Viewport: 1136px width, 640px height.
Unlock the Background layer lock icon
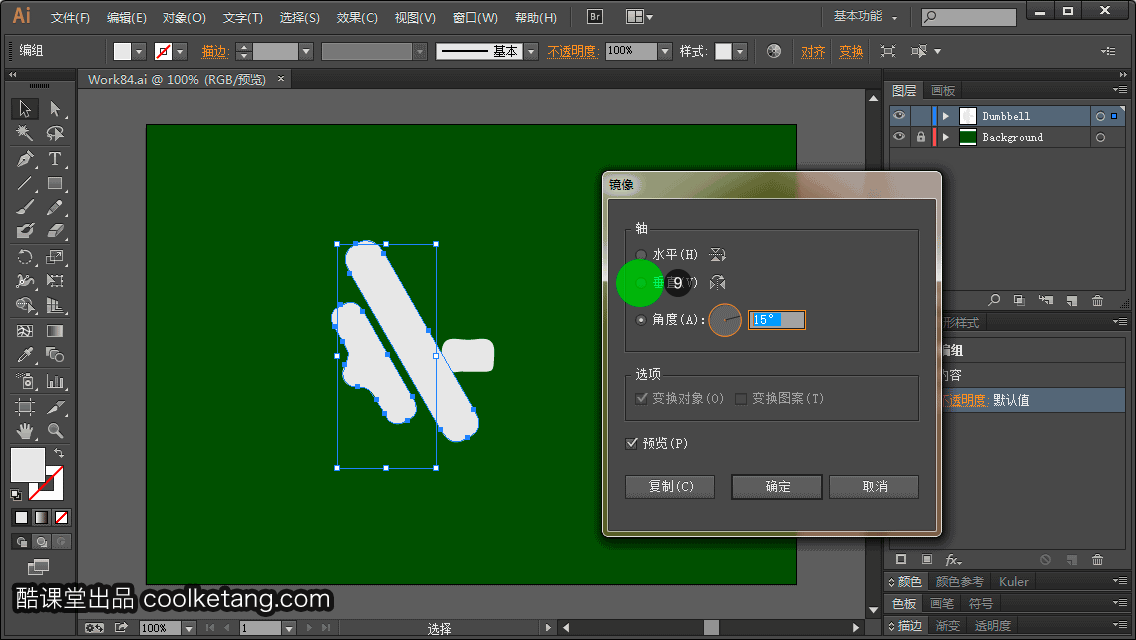[921, 137]
